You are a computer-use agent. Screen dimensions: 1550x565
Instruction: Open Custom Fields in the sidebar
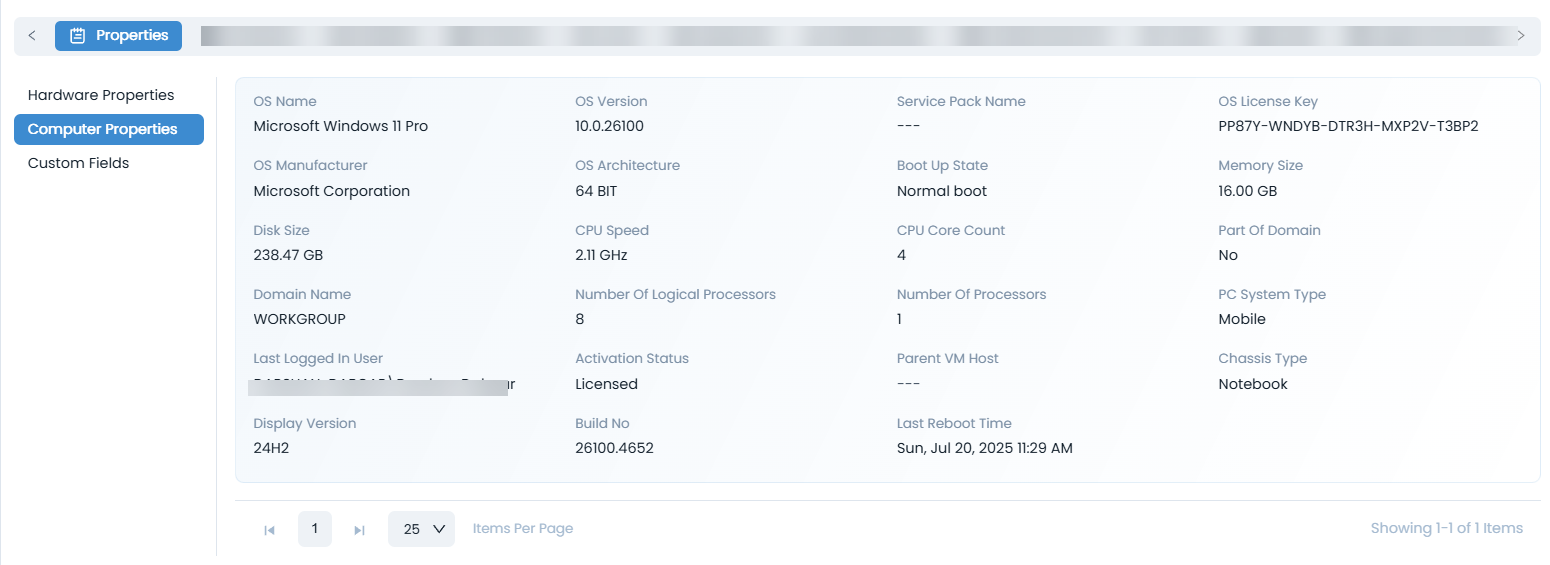tap(78, 163)
